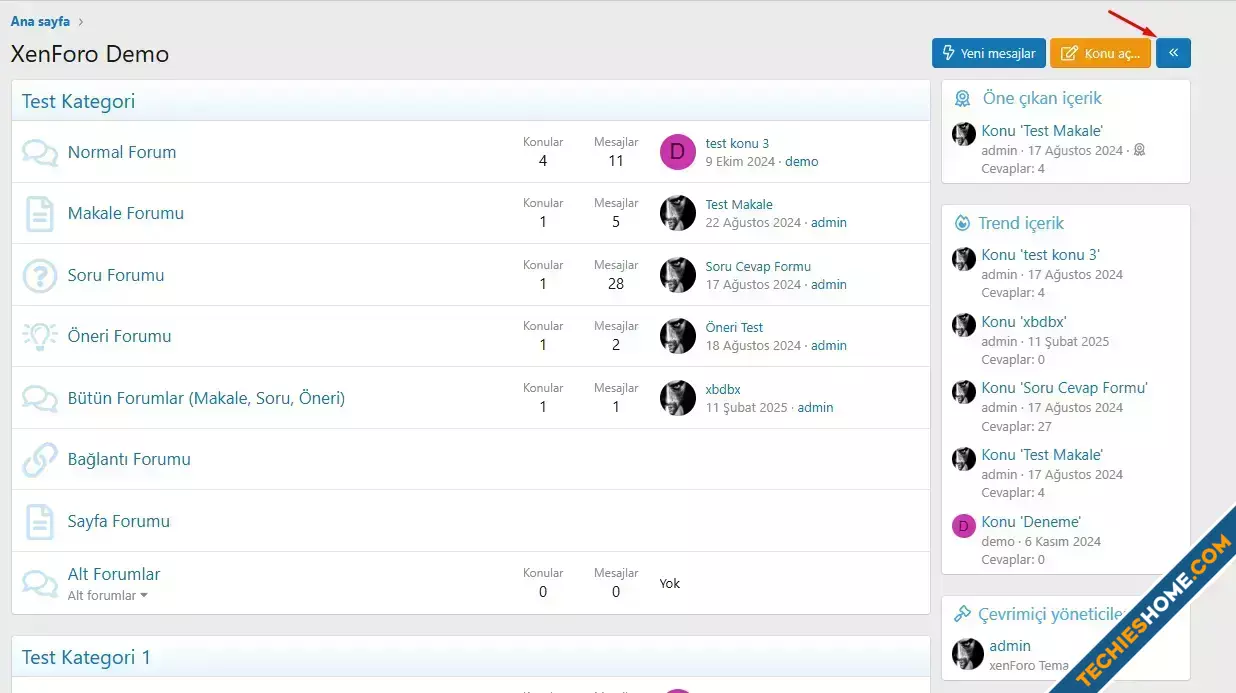This screenshot has width=1236, height=693.
Task: Click the Bütün Forumlar chat bubble icon
Action: [x=39, y=398]
